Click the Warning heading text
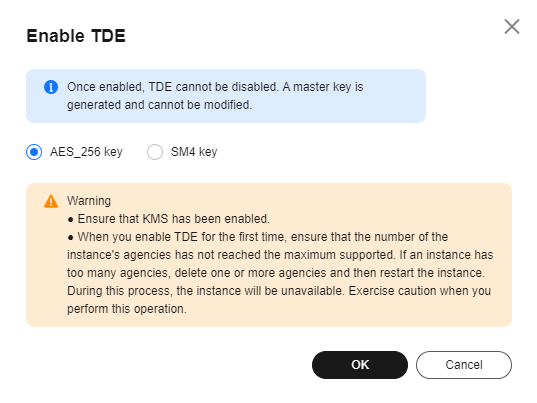This screenshot has height=403, width=537. point(89,201)
